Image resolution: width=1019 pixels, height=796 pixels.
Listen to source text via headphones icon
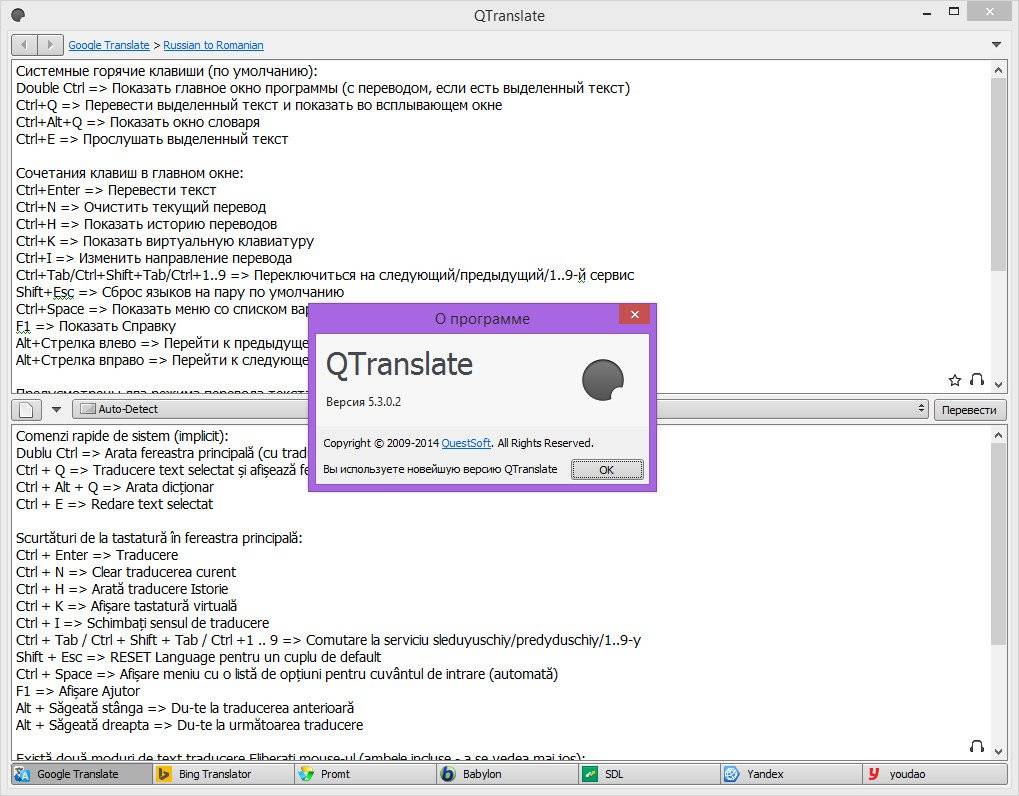[976, 379]
